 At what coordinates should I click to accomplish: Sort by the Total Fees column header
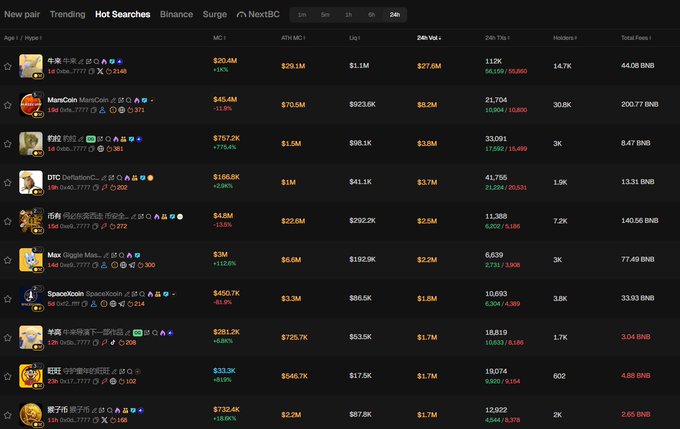(636, 38)
